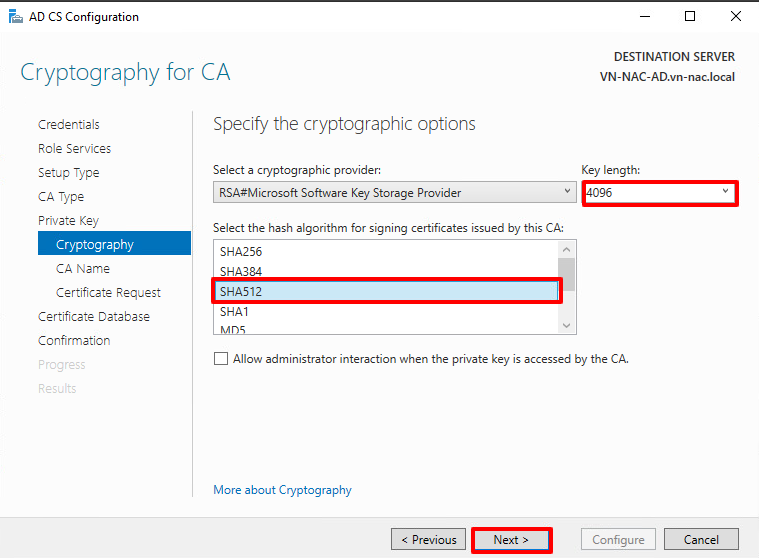Open the Certificate Database step
The image size is (759, 558).
point(94,317)
